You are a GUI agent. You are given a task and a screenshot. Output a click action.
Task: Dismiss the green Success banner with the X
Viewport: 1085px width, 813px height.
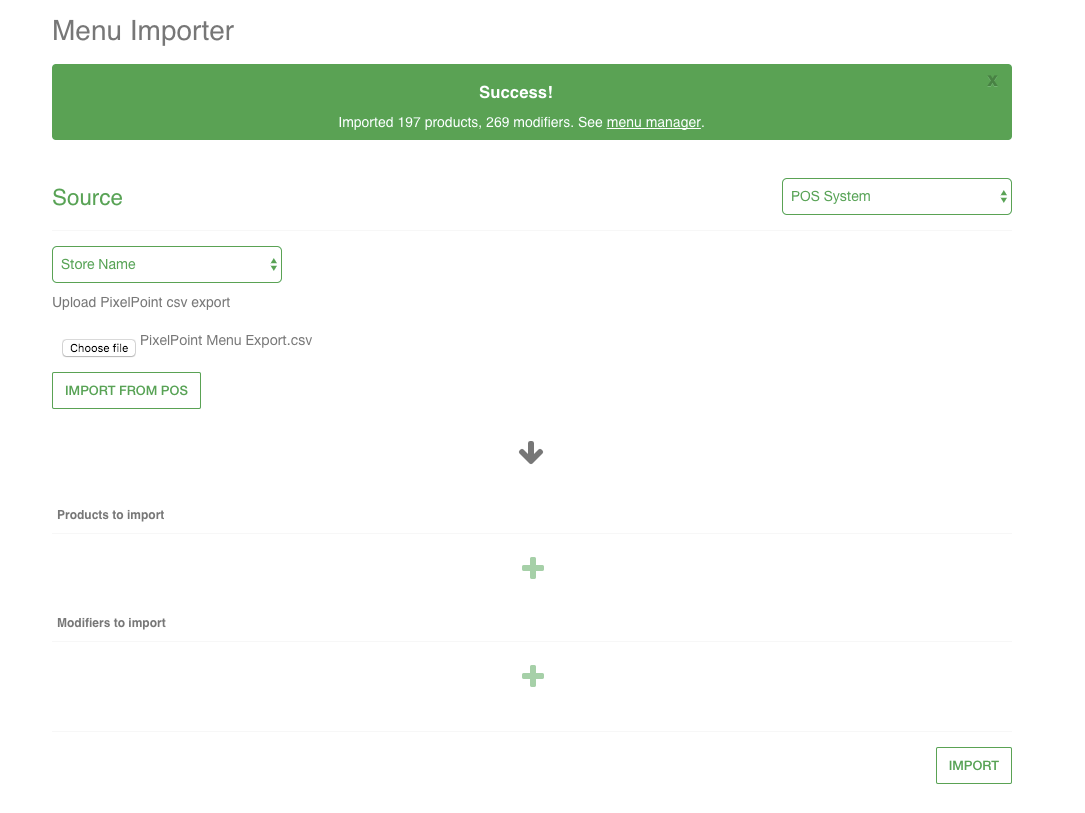pos(992,81)
